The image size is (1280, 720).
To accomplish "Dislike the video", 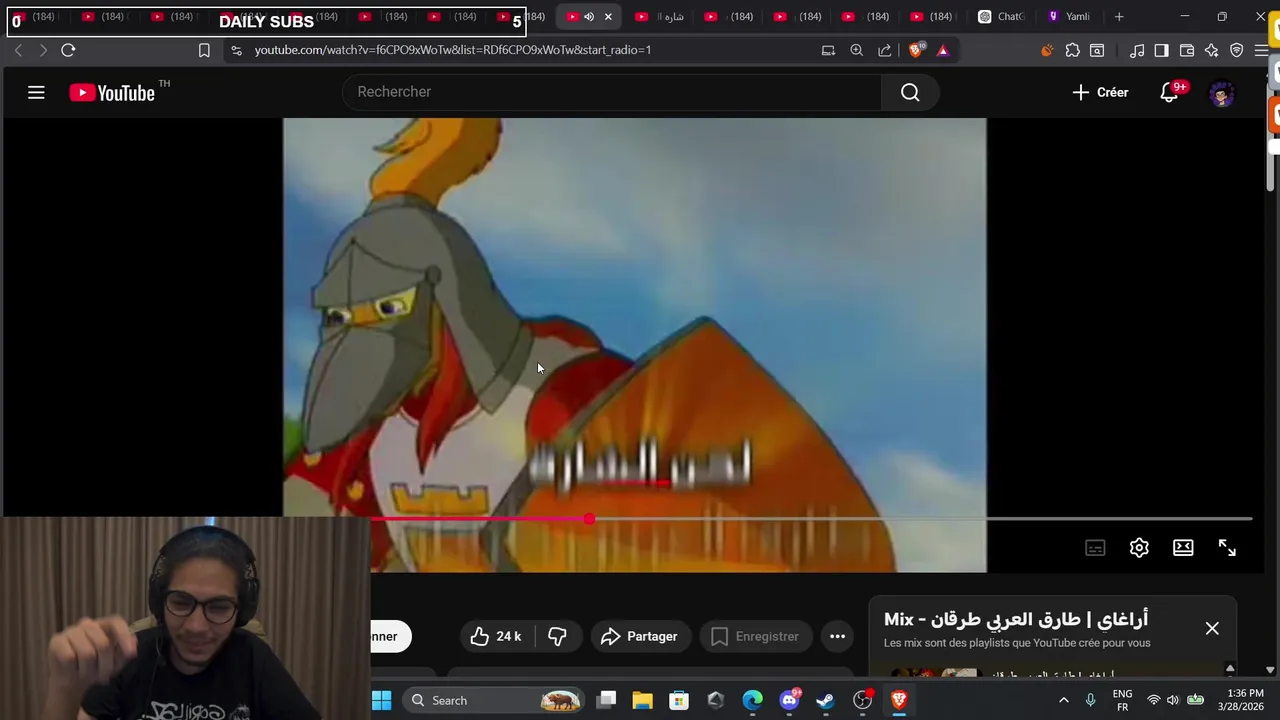I will (x=557, y=636).
